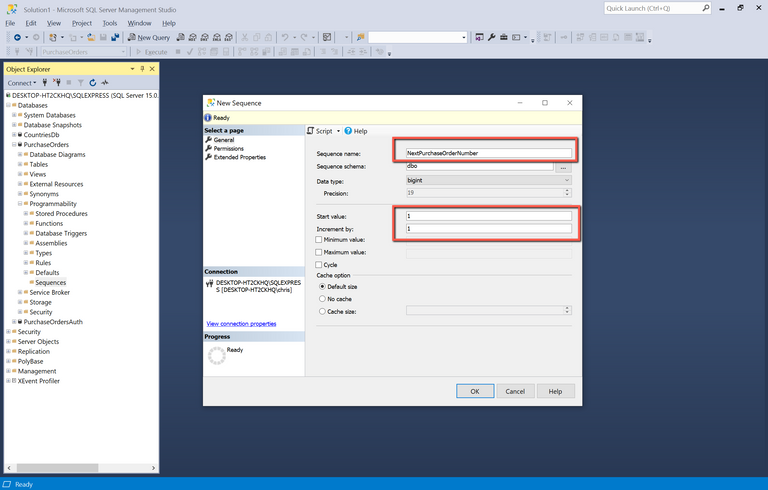Click the Connect Object Explorer plug icon
This screenshot has width=768, height=490.
pyautogui.click(x=45, y=83)
